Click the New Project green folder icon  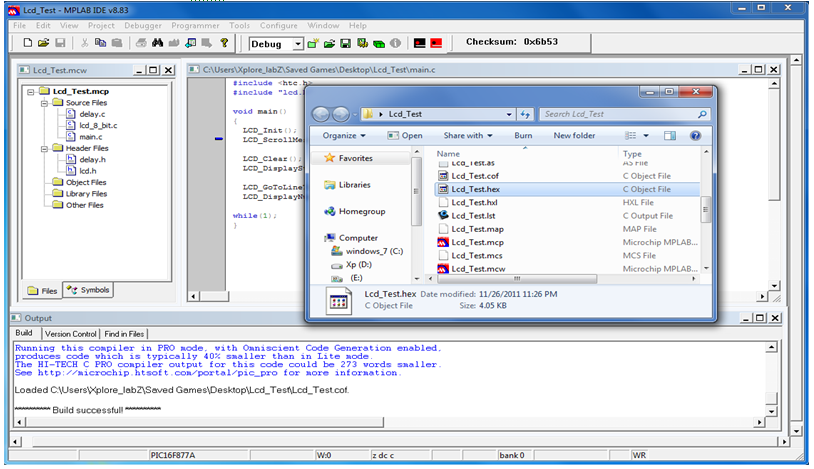313,44
